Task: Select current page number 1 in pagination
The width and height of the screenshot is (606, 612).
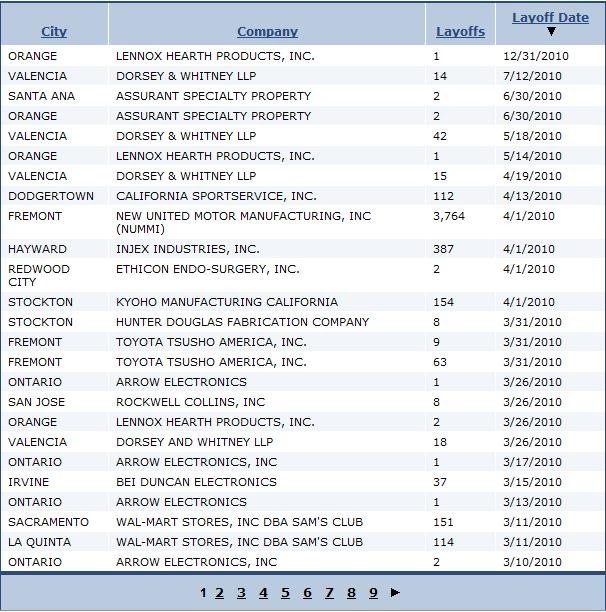Action: point(203,592)
